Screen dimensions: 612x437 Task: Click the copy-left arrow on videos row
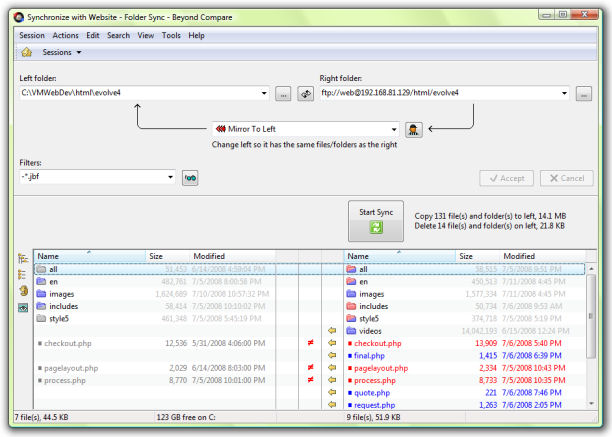[x=332, y=331]
